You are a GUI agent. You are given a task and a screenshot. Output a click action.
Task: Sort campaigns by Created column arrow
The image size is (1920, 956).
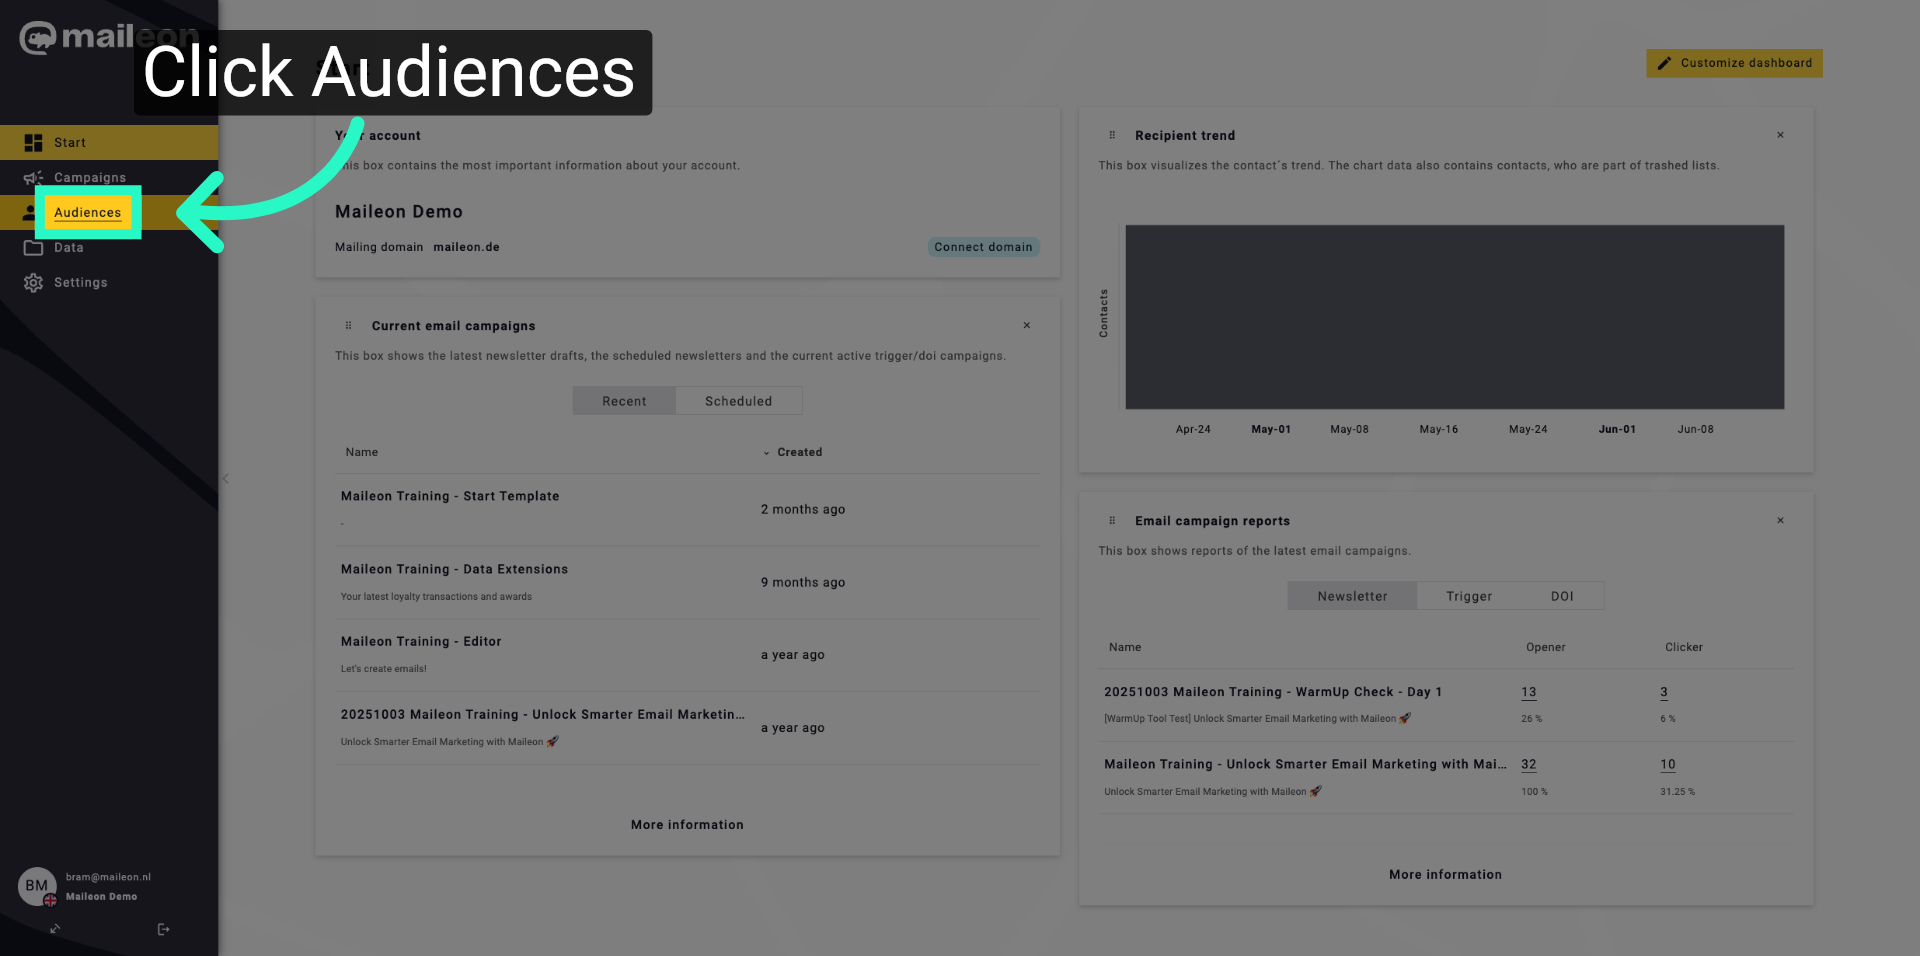(x=767, y=453)
